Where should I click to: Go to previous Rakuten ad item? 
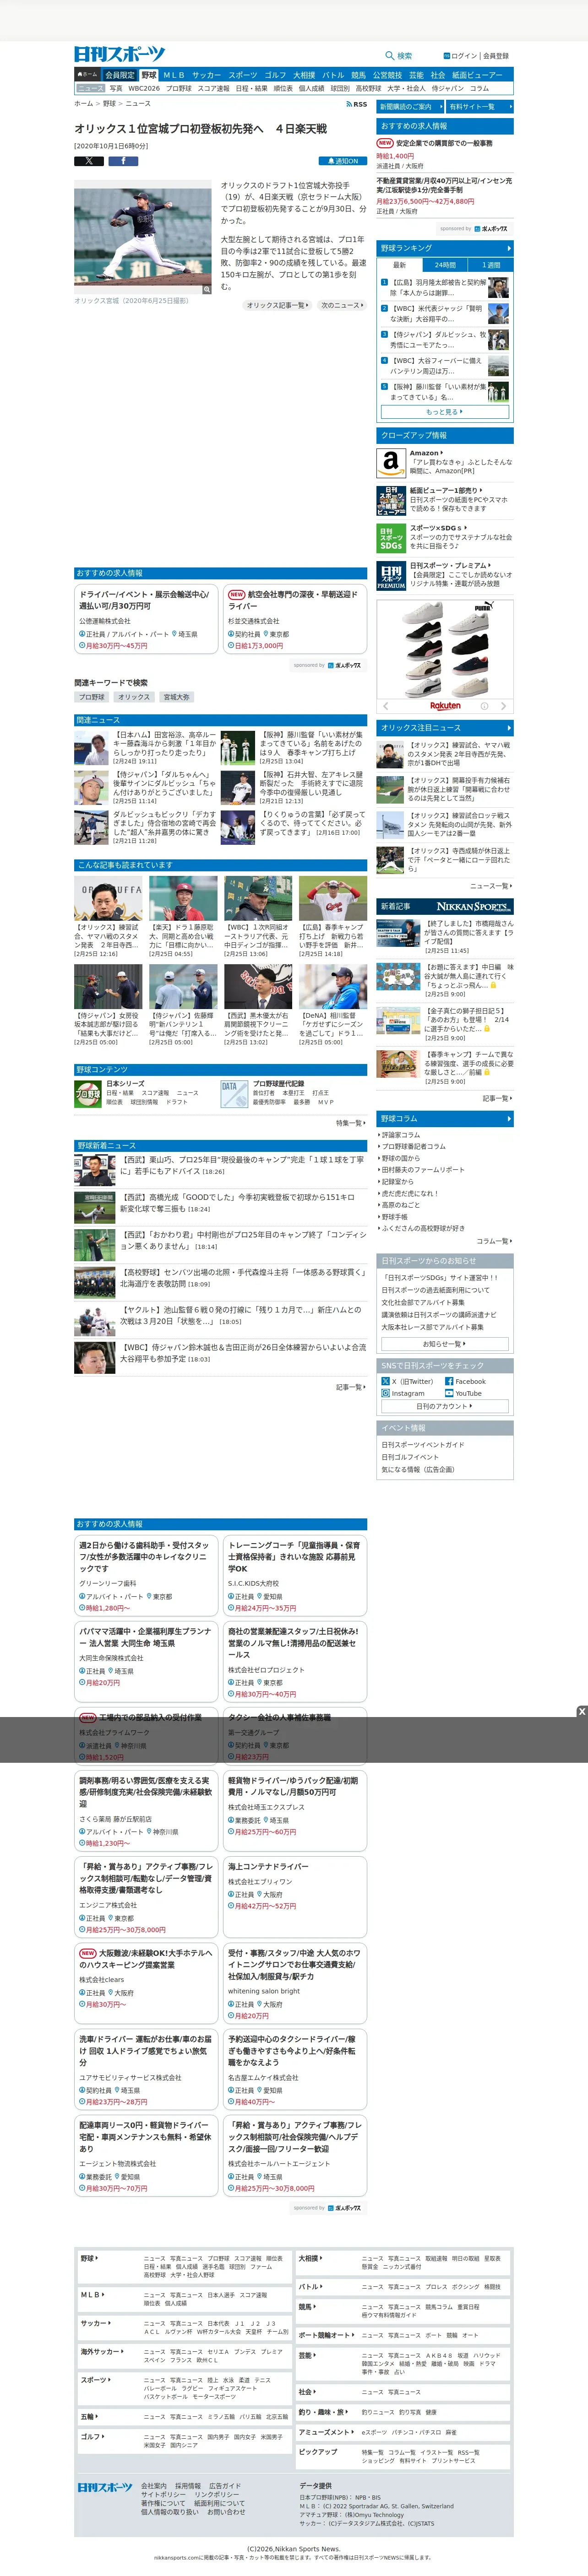(x=385, y=705)
